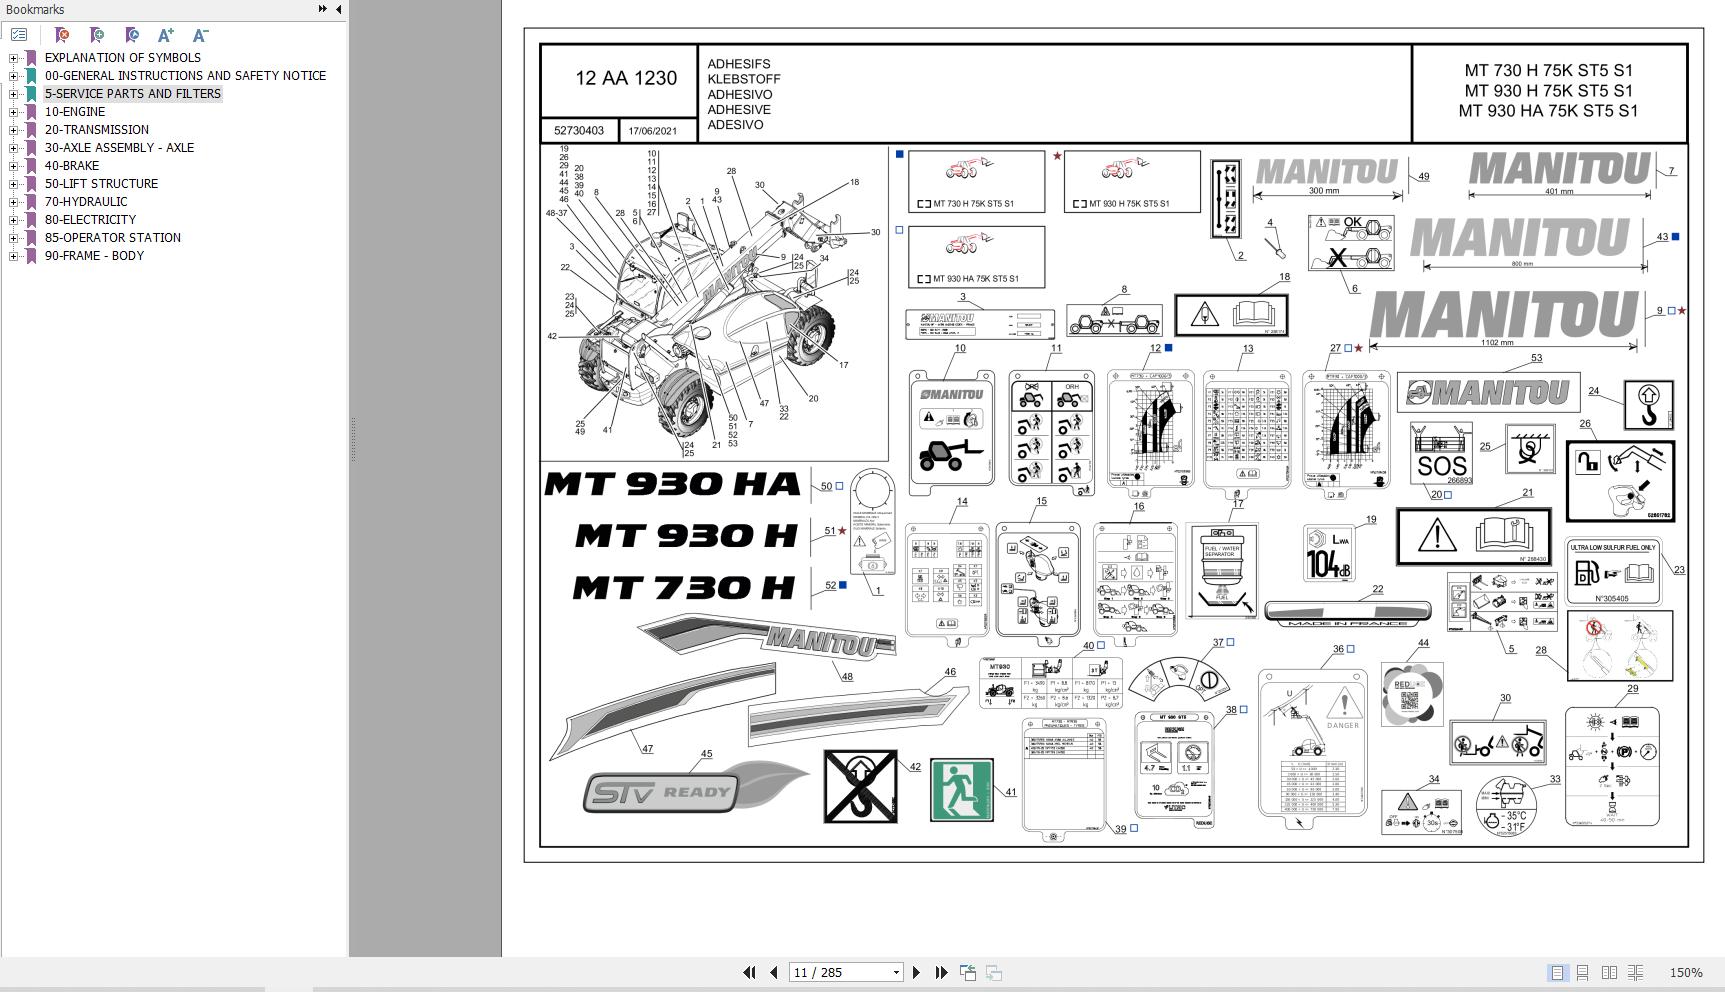Click the date 17/06/2021
1725x992 pixels.
pyautogui.click(x=653, y=131)
